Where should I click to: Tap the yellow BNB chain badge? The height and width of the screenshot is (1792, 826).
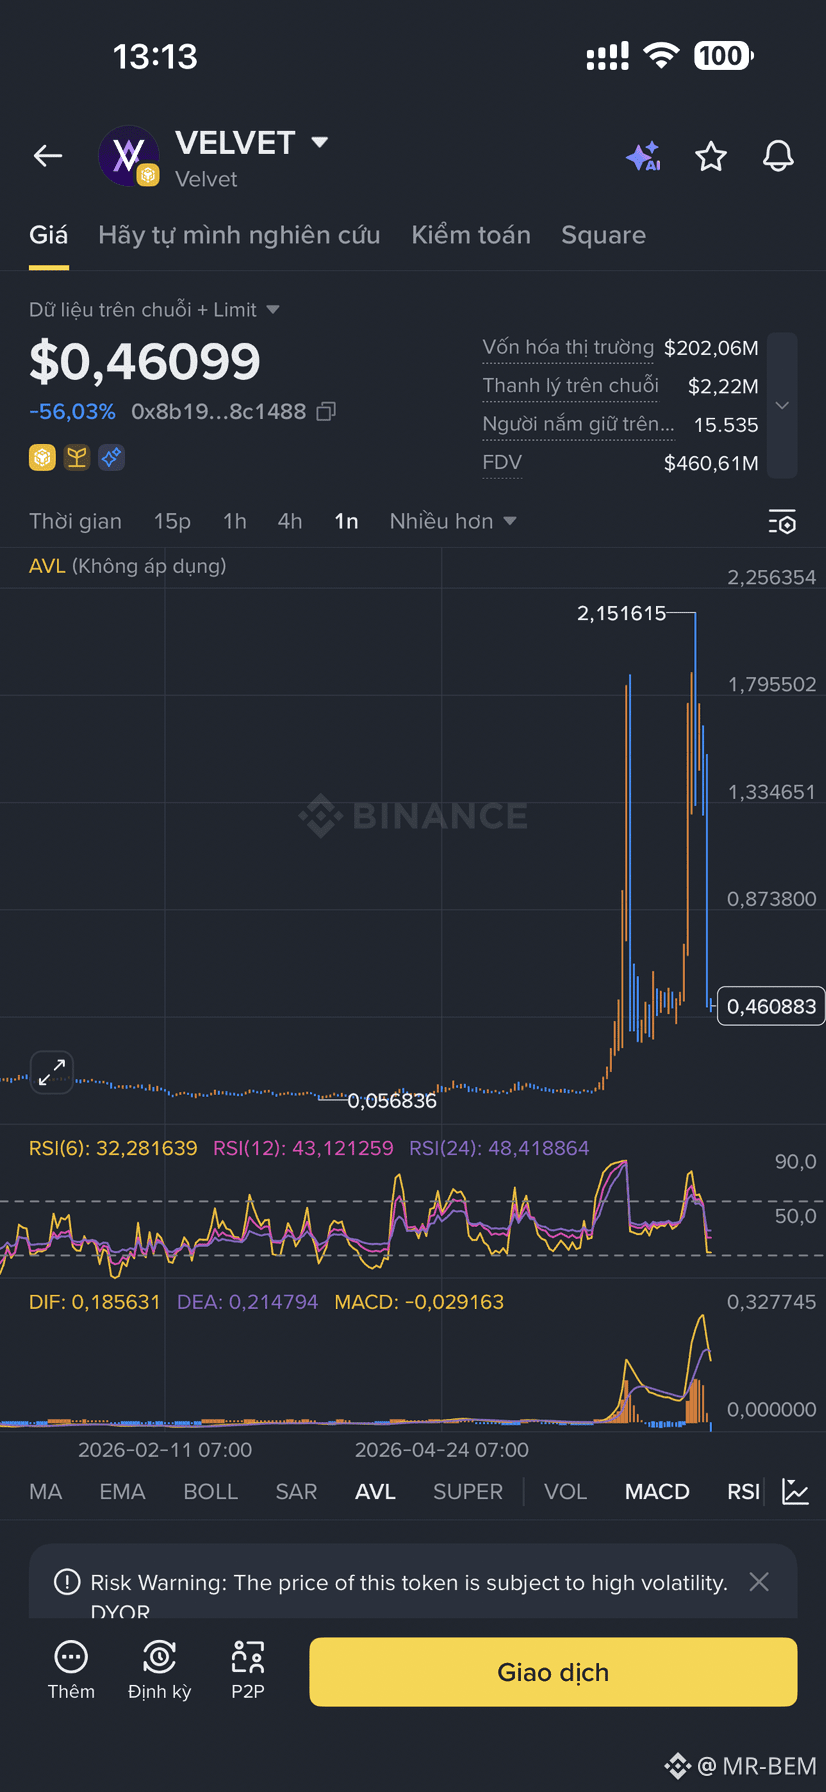pos(42,458)
